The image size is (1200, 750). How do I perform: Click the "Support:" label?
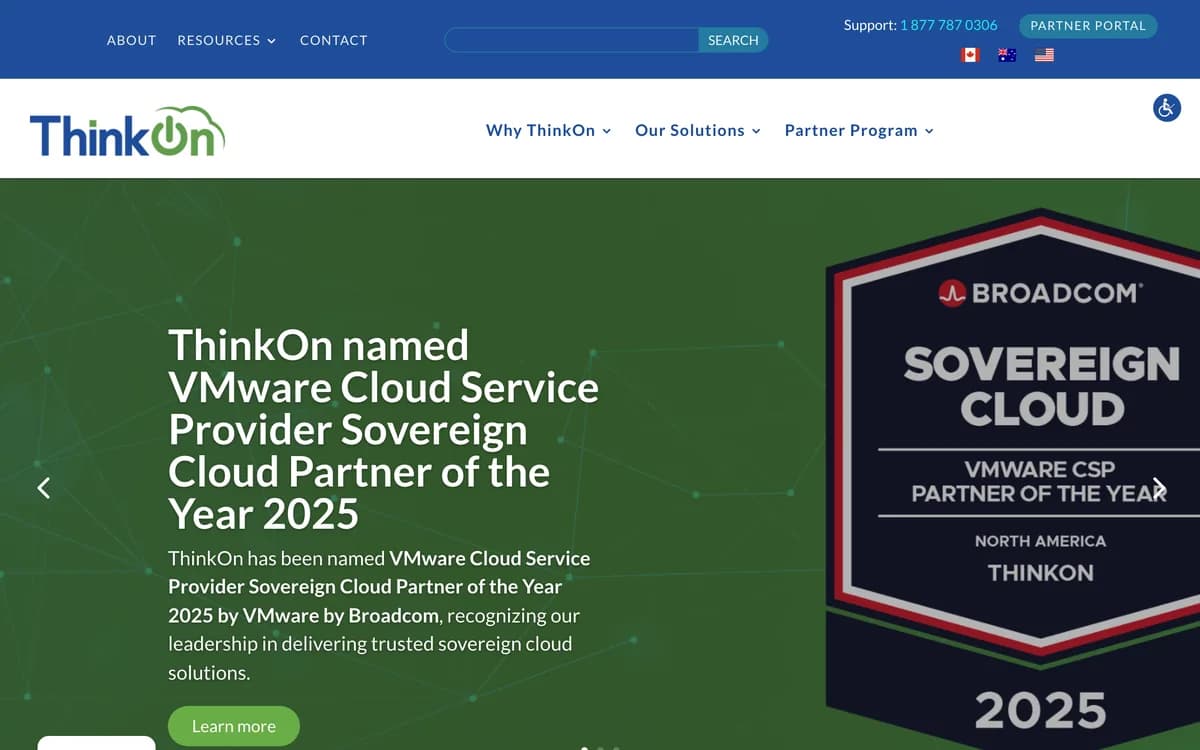[870, 25]
